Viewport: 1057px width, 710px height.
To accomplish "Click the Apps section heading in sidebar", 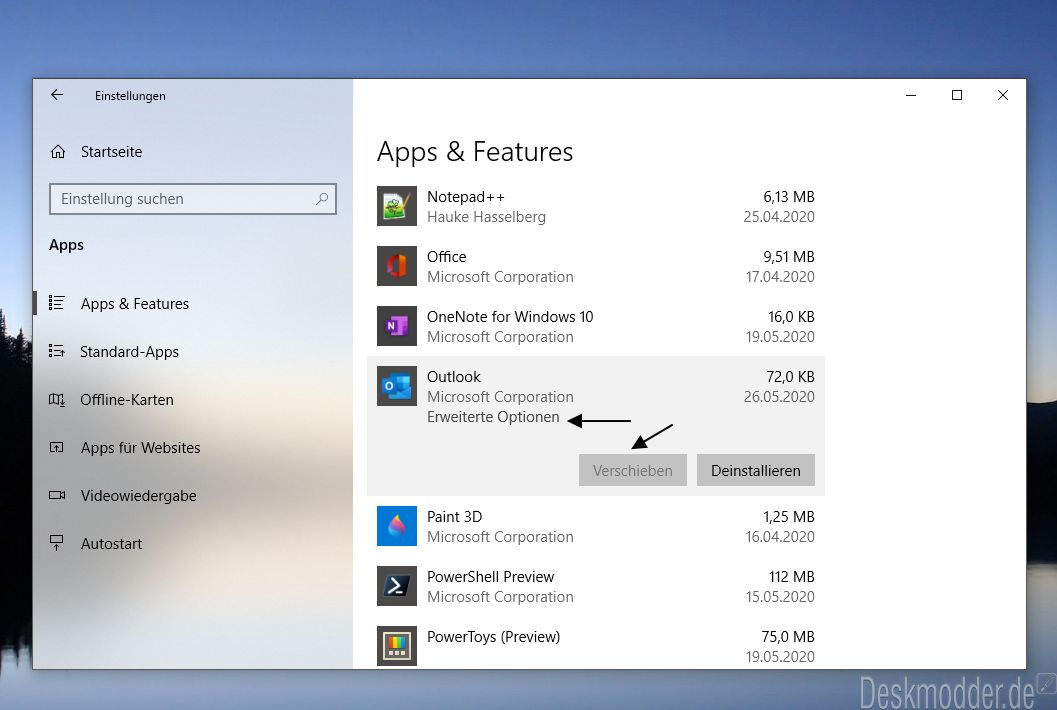I will (66, 245).
